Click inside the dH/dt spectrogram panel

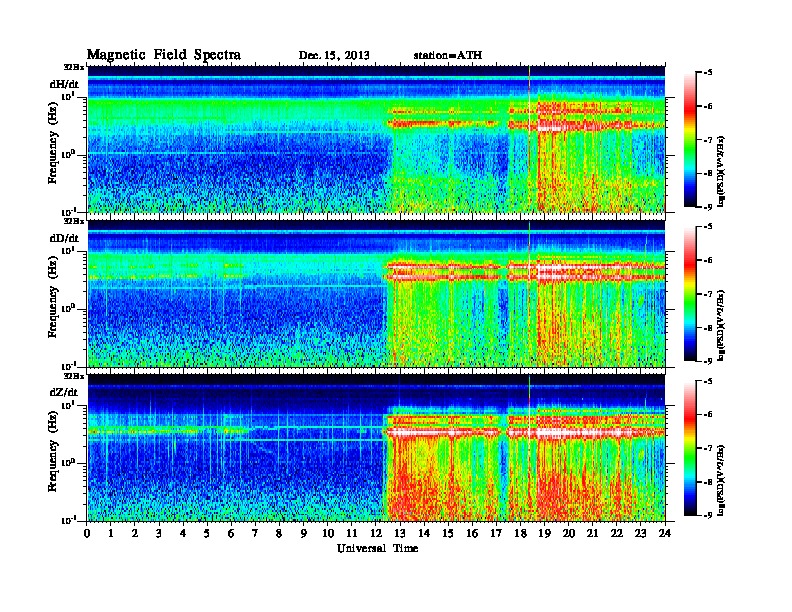pyautogui.click(x=376, y=139)
